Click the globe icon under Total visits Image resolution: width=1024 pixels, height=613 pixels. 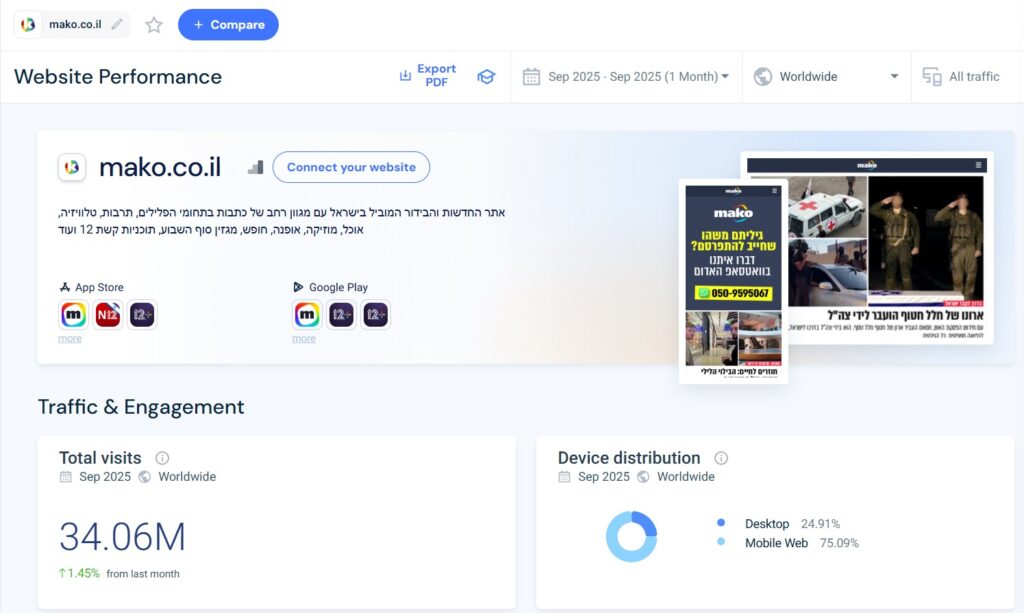point(145,477)
